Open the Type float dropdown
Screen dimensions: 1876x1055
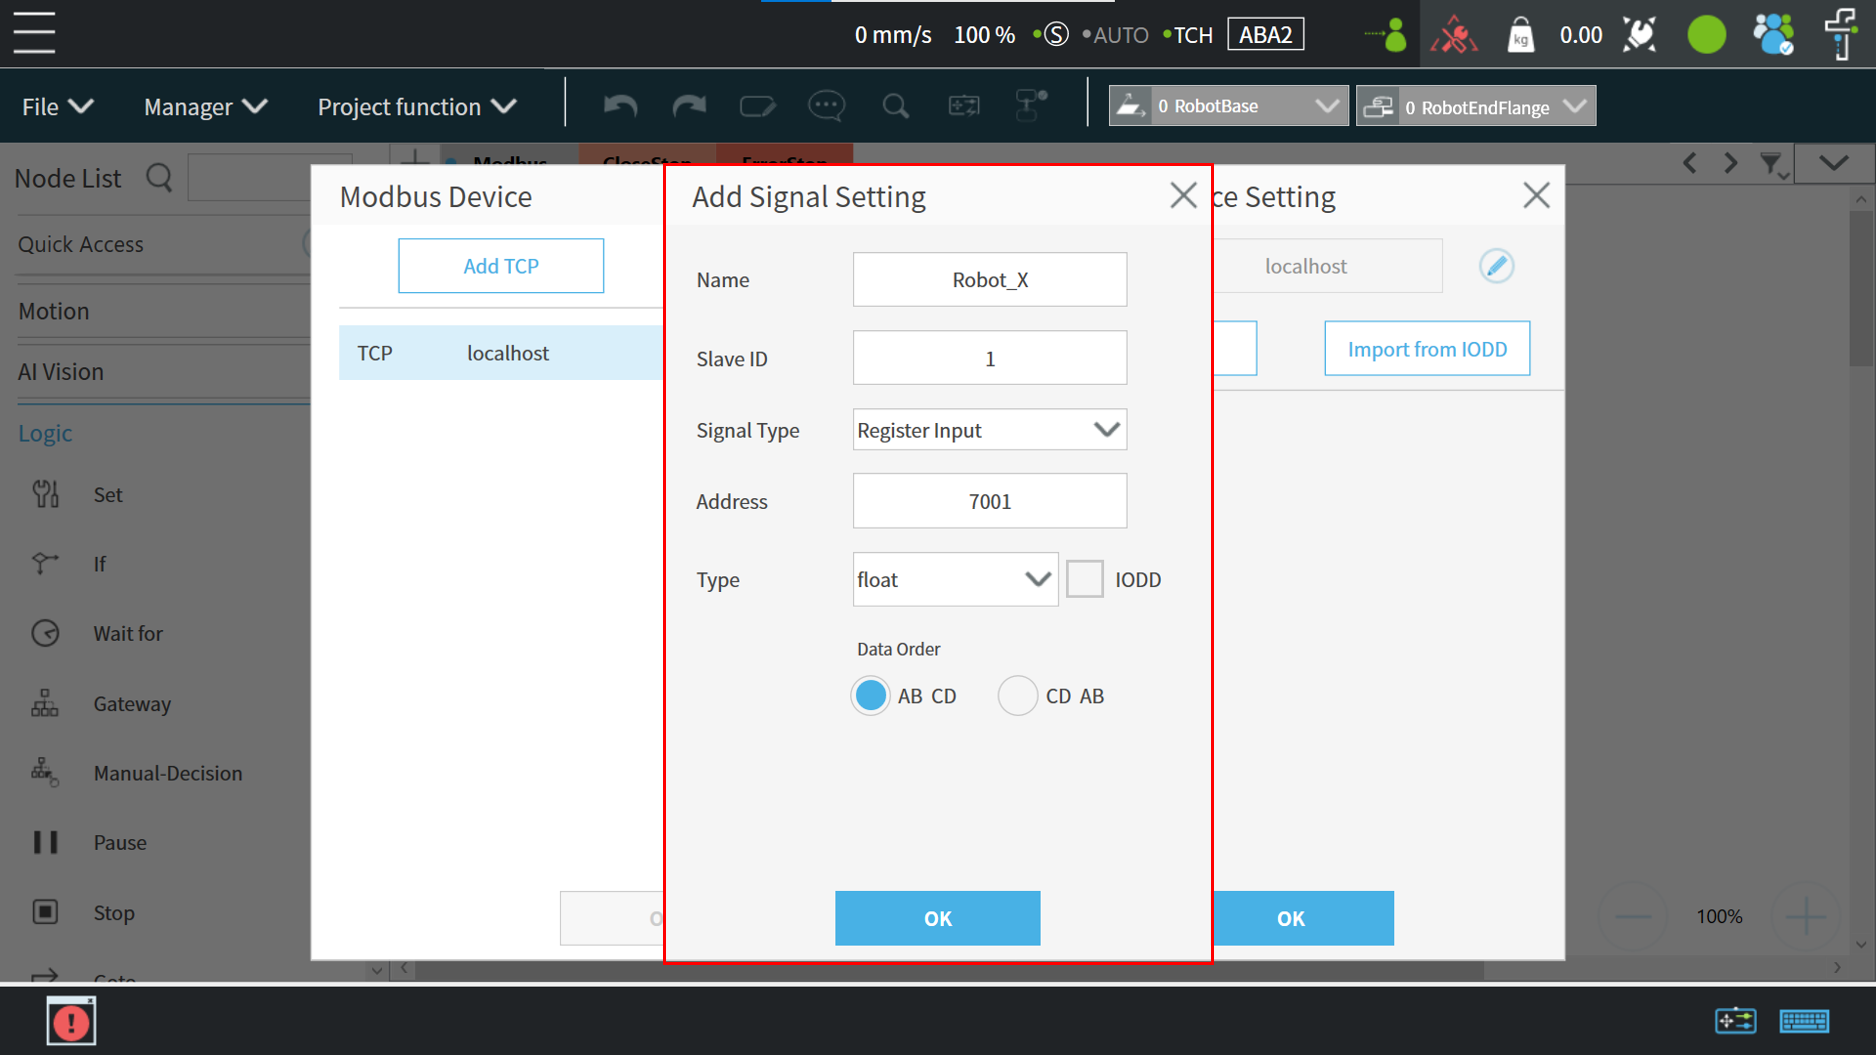point(954,579)
